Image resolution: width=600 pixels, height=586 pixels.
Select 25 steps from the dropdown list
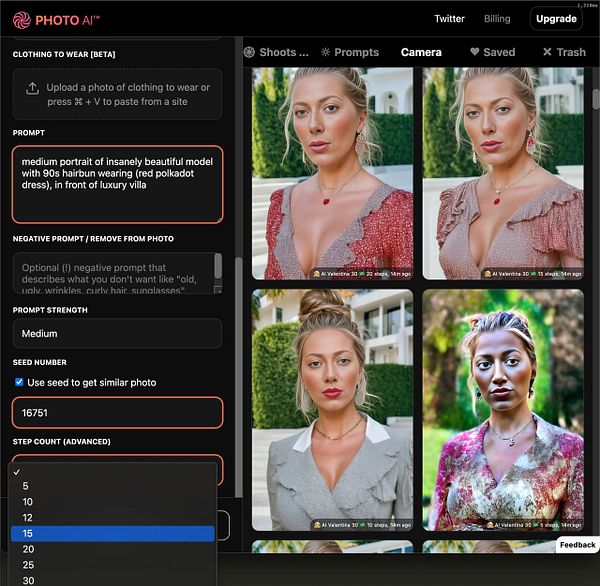[113, 565]
